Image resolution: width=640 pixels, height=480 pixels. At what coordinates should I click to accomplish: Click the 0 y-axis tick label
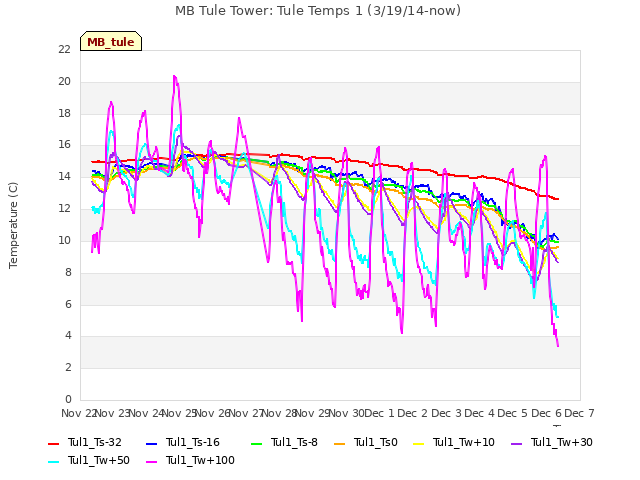[x=68, y=399]
